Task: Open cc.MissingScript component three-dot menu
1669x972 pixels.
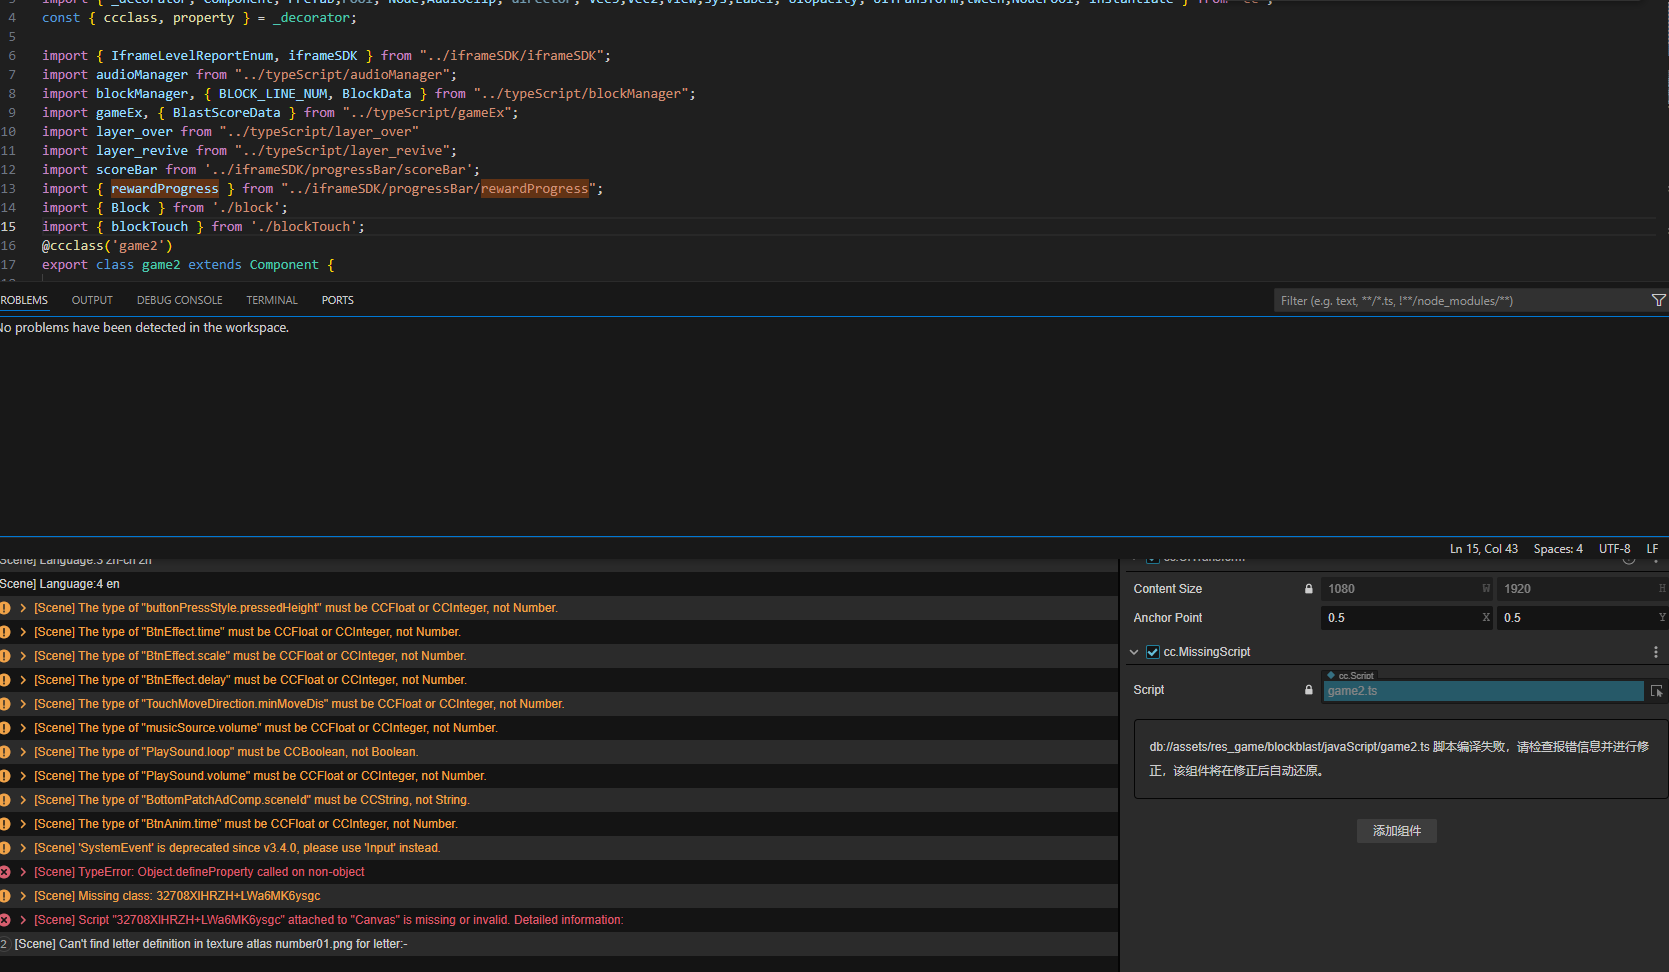Action: point(1655,652)
